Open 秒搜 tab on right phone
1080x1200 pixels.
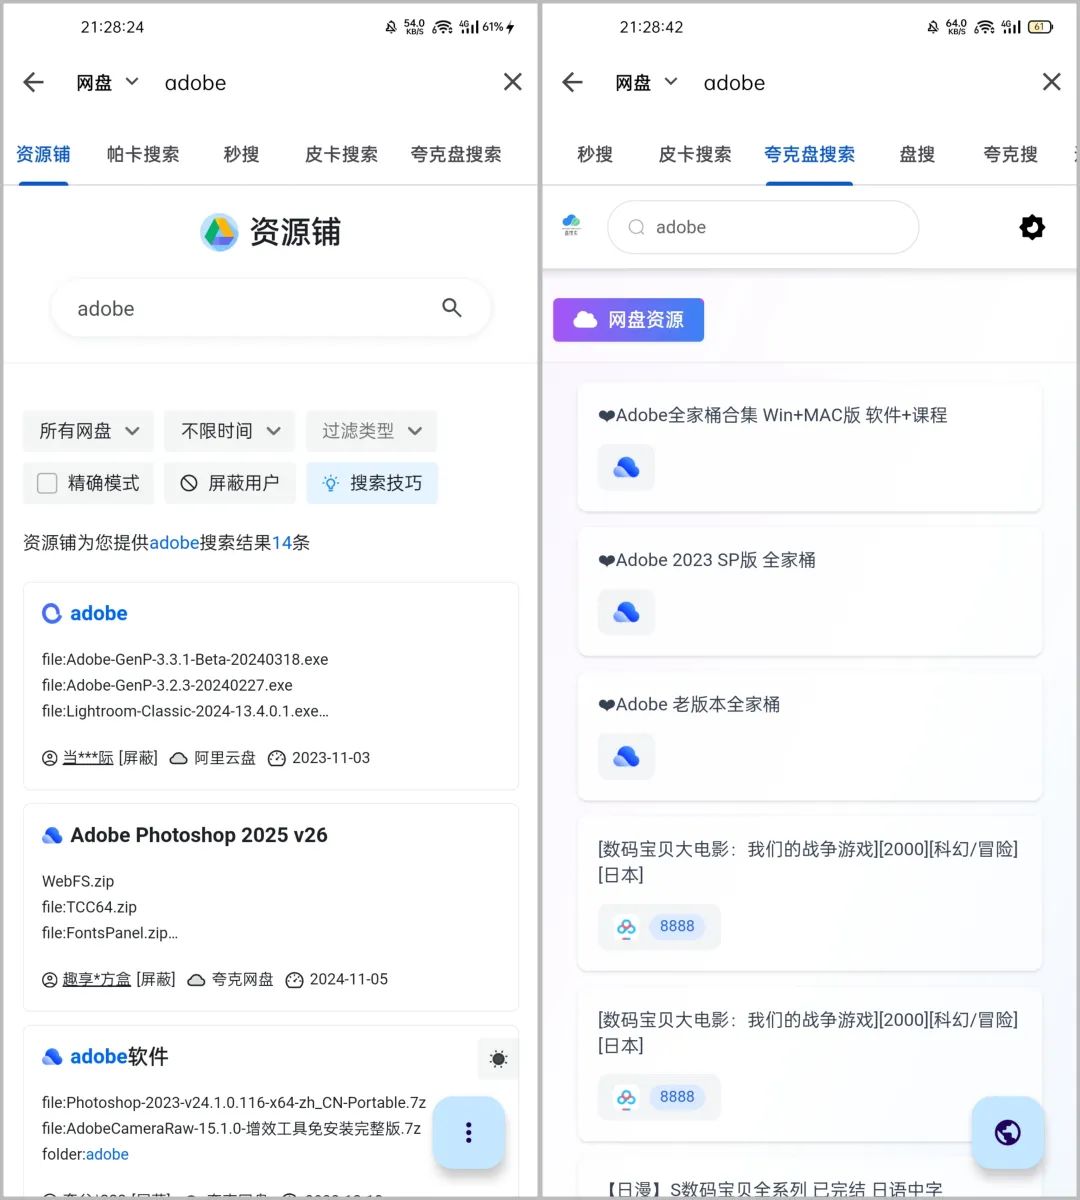coord(595,155)
